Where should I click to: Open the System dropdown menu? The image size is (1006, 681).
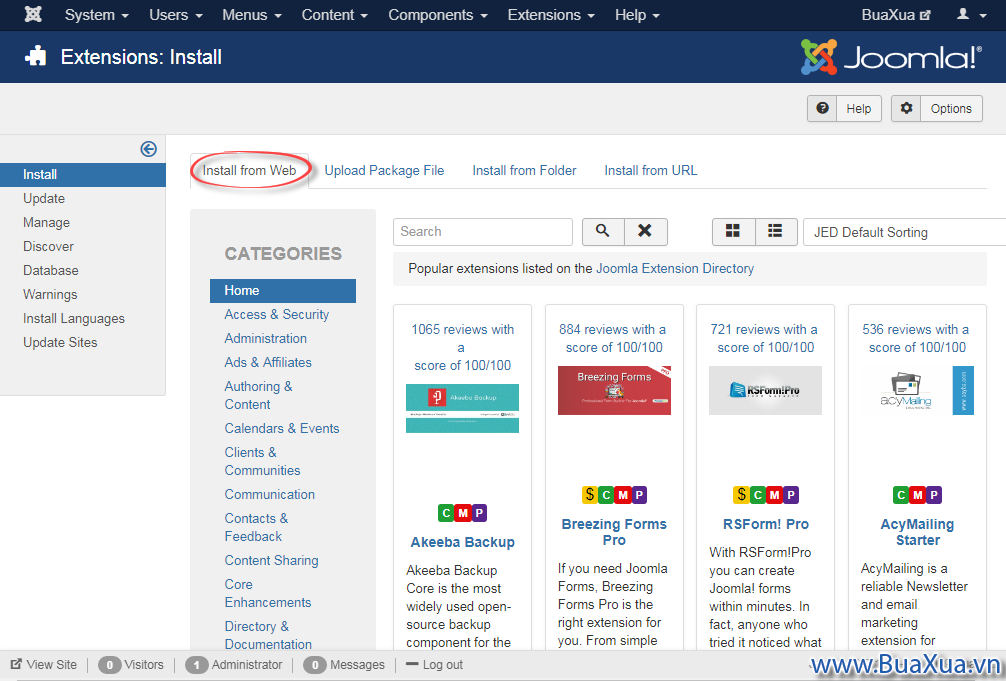coord(96,15)
